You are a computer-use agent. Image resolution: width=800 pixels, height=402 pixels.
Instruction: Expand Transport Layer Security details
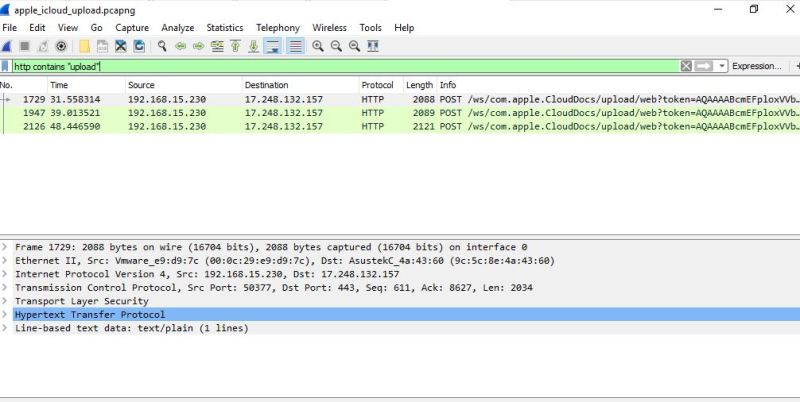coord(5,301)
